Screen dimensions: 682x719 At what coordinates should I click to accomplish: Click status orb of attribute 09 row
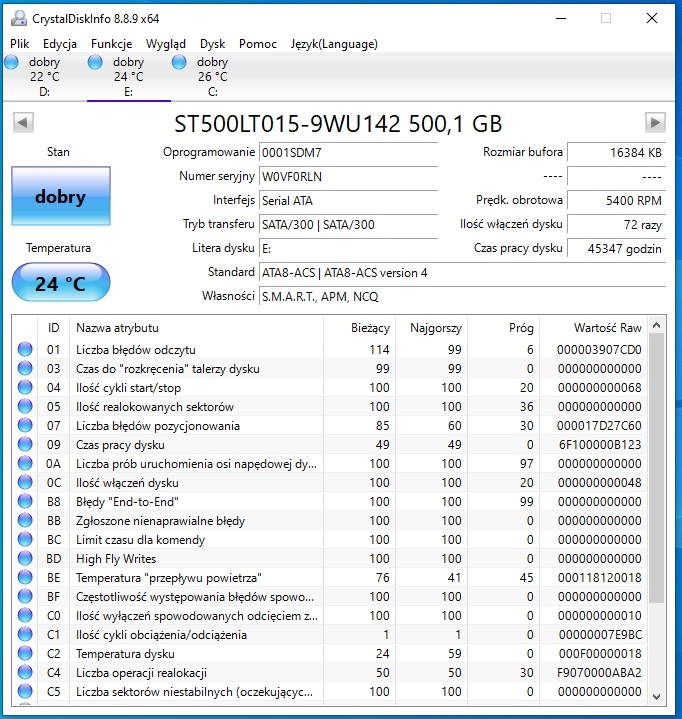(x=25, y=444)
